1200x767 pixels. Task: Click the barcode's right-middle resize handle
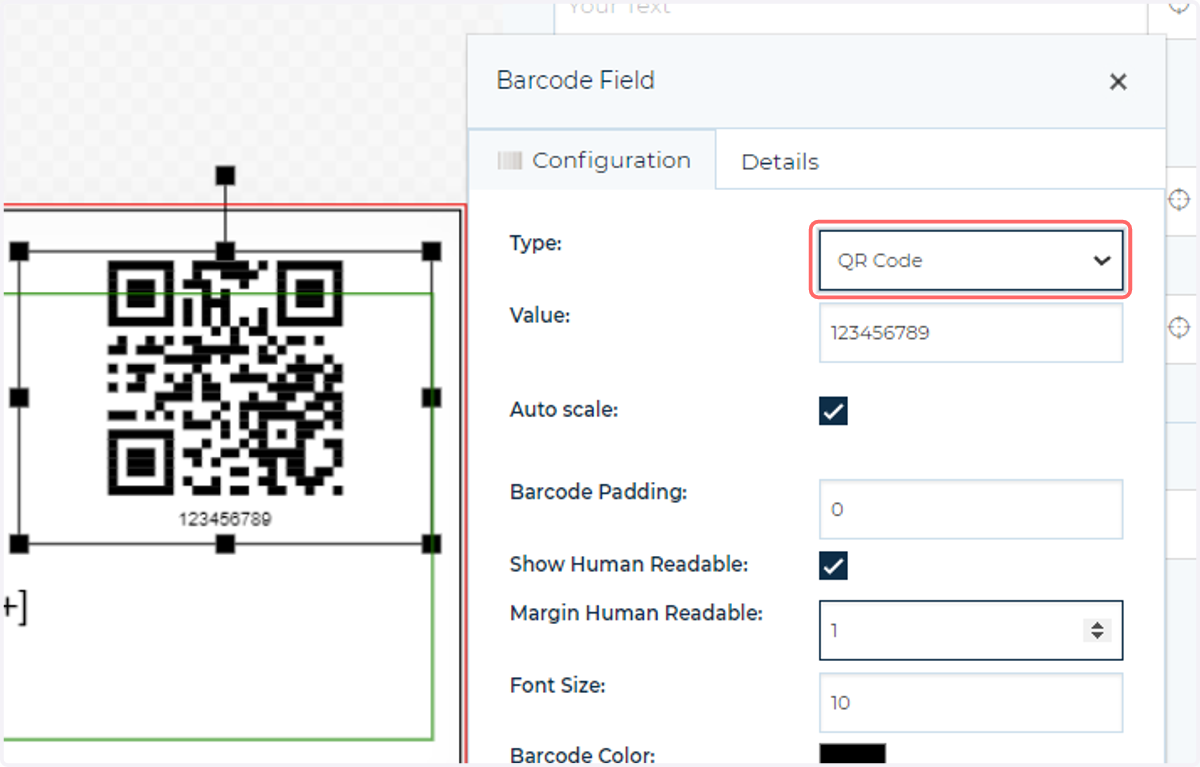431,397
